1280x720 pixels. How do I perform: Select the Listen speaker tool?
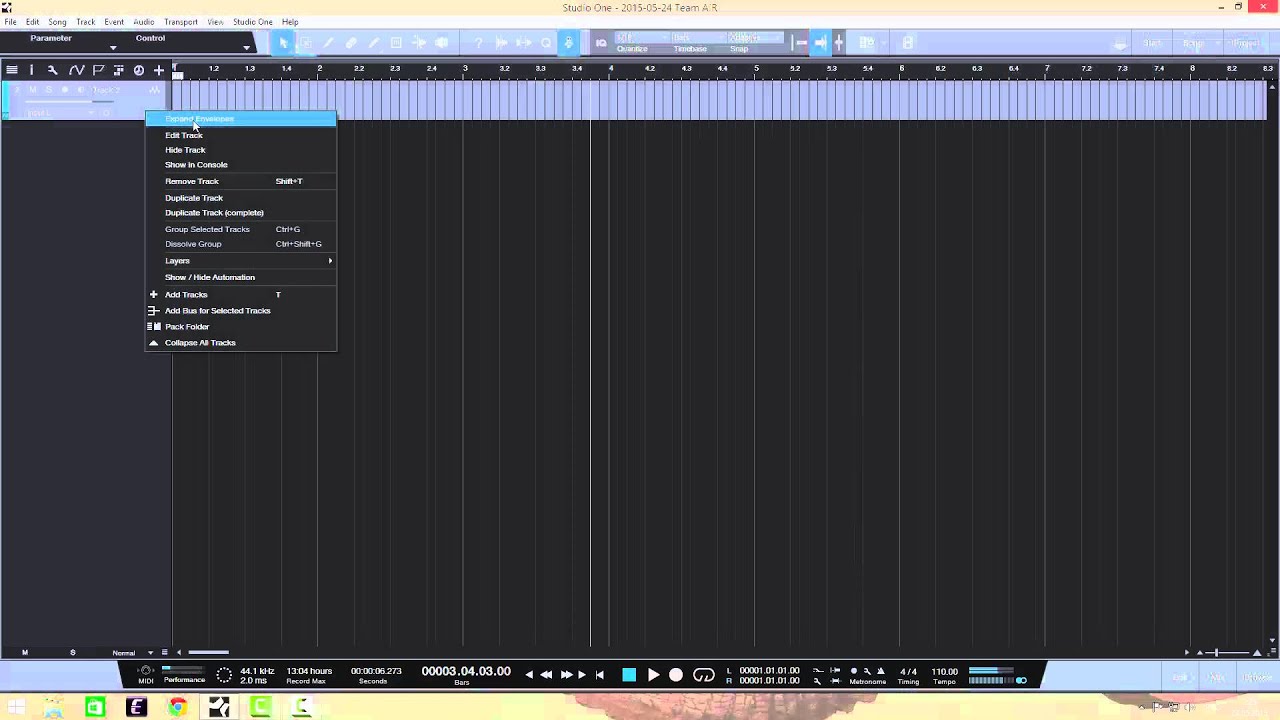[x=441, y=42]
